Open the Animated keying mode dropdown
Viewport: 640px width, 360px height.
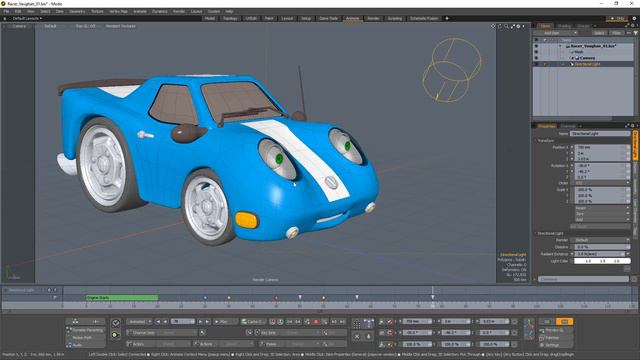pos(139,322)
